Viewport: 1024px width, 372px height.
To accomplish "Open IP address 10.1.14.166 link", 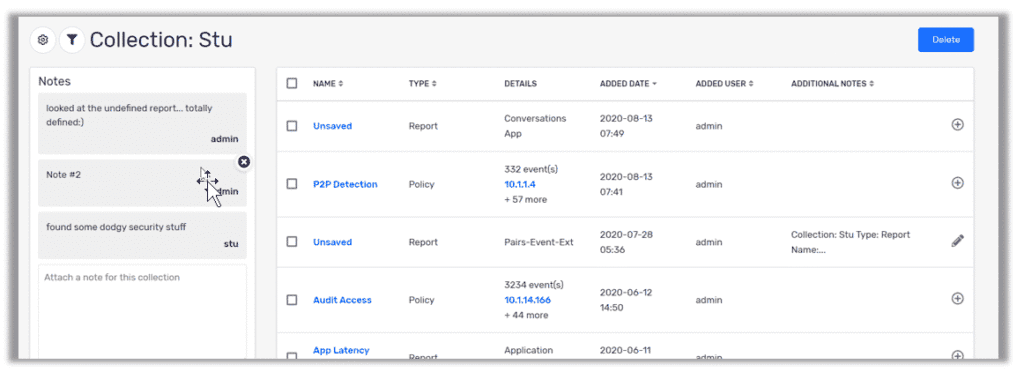I will click(x=528, y=300).
